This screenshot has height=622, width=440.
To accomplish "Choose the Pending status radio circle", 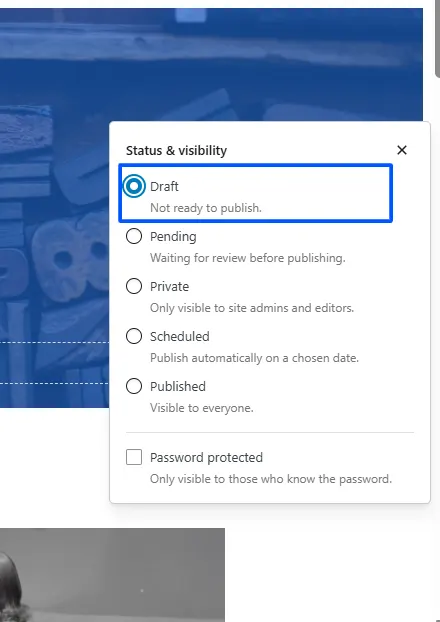I will pos(134,236).
